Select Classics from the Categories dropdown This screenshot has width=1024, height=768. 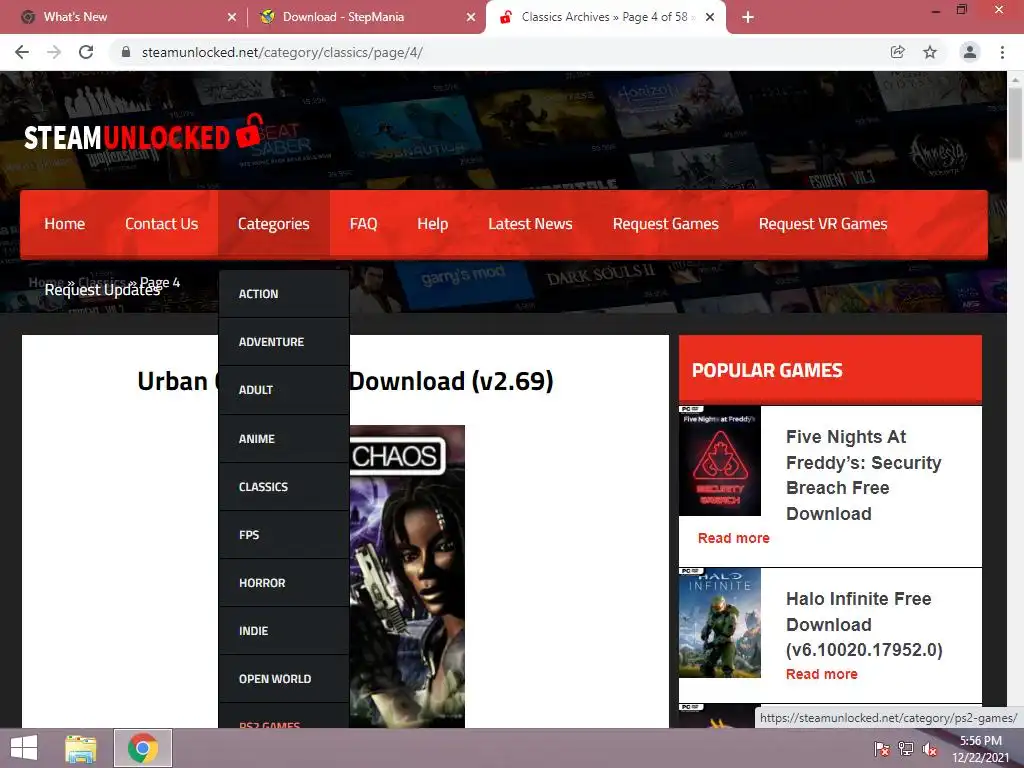[x=284, y=487]
